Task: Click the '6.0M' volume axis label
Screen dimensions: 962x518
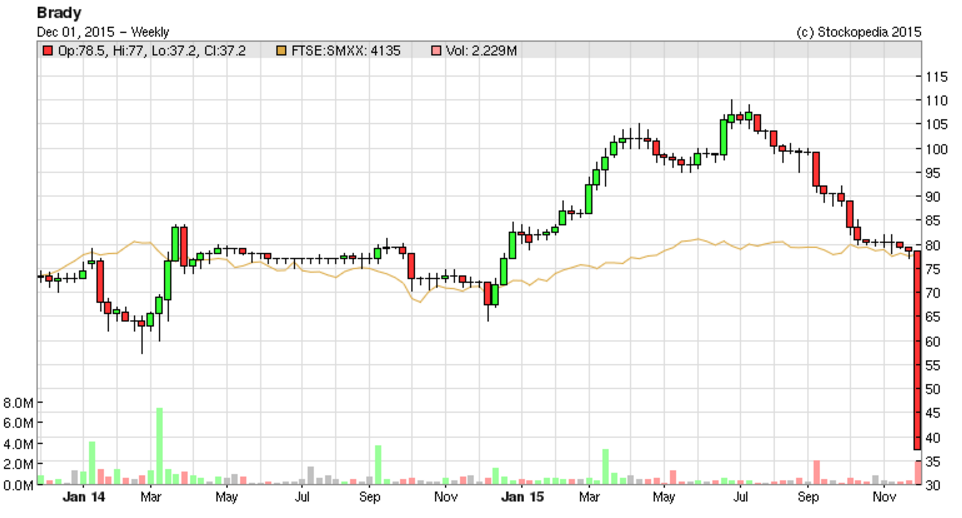Action: (x=18, y=423)
